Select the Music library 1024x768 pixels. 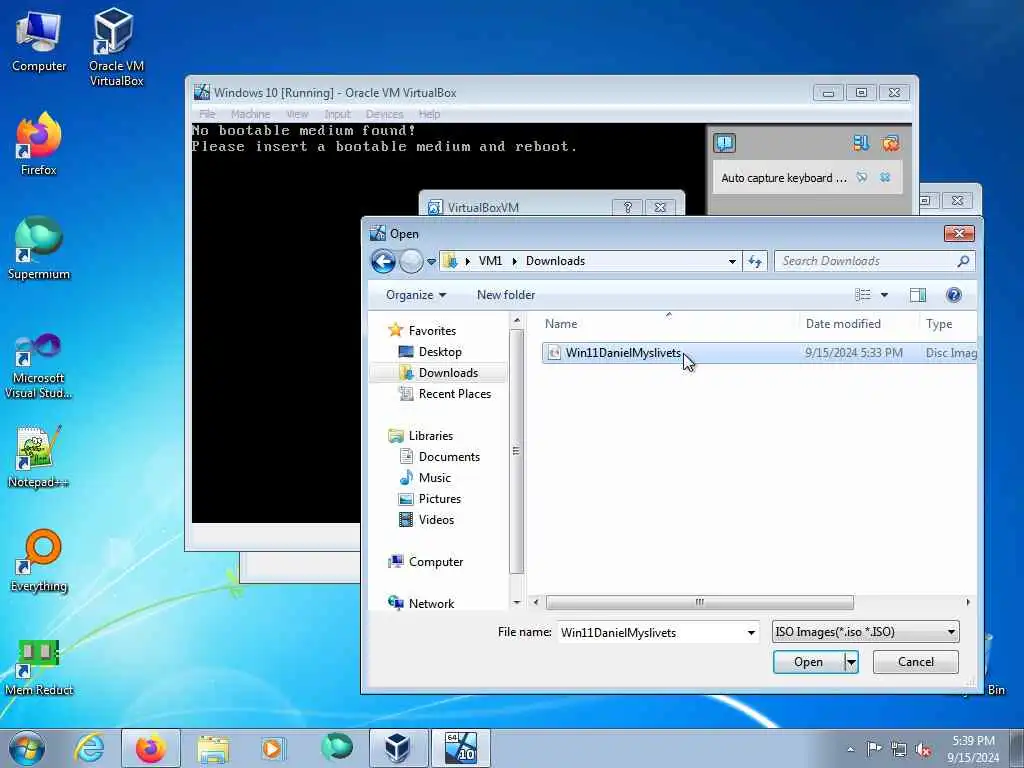point(434,477)
